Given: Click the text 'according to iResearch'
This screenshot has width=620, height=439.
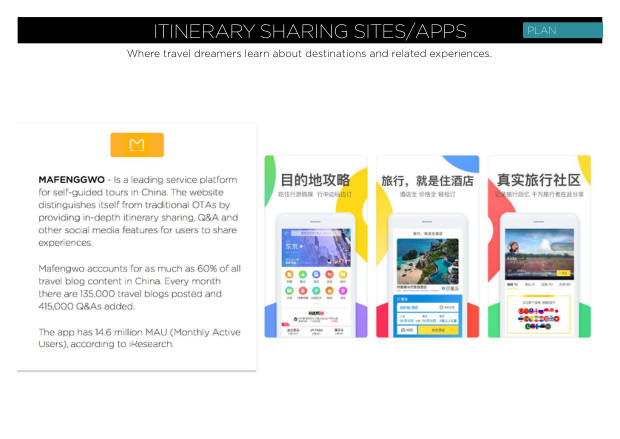Looking at the screenshot, I should click(x=122, y=344).
